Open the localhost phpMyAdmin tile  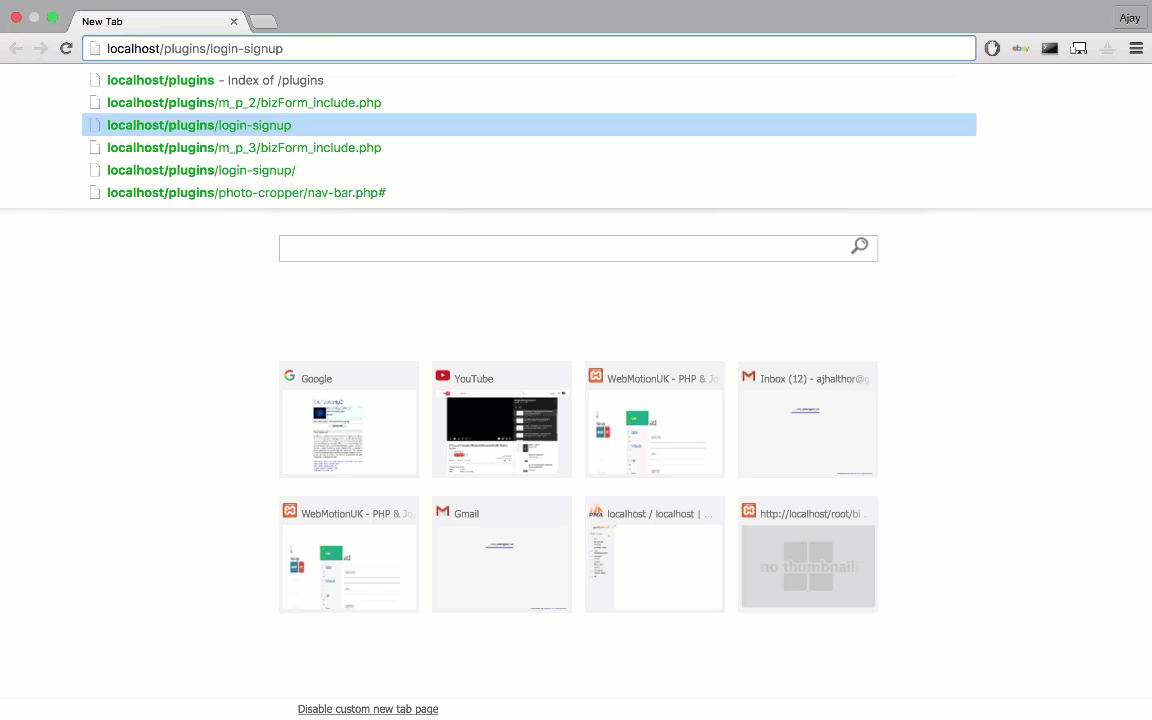tap(654, 554)
